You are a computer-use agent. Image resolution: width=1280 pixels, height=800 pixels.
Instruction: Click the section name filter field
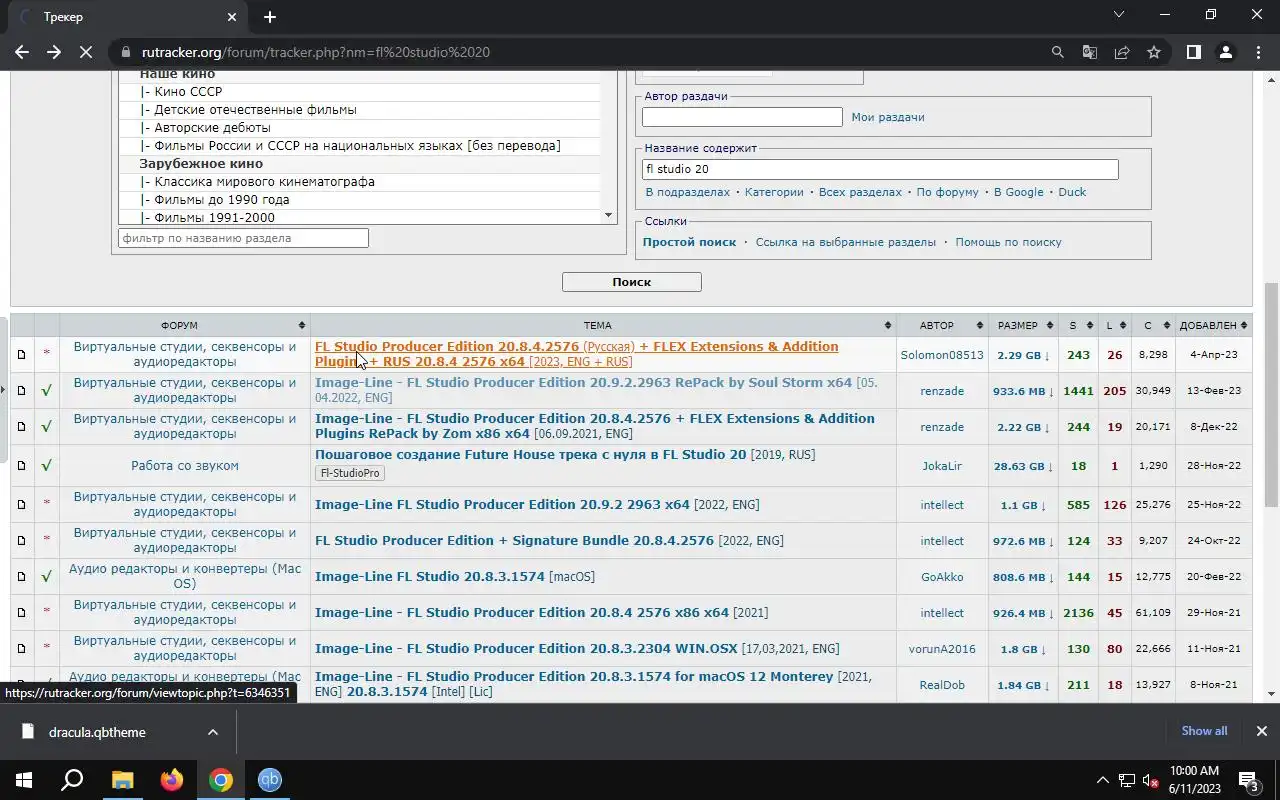click(x=243, y=238)
